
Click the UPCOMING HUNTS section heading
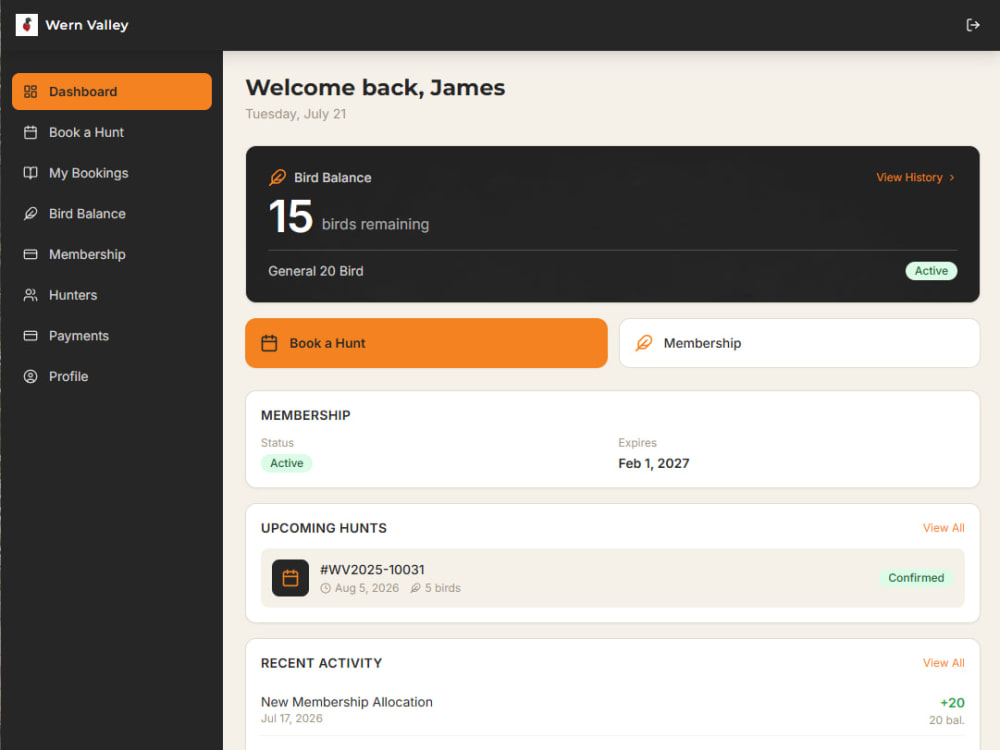[x=323, y=528]
